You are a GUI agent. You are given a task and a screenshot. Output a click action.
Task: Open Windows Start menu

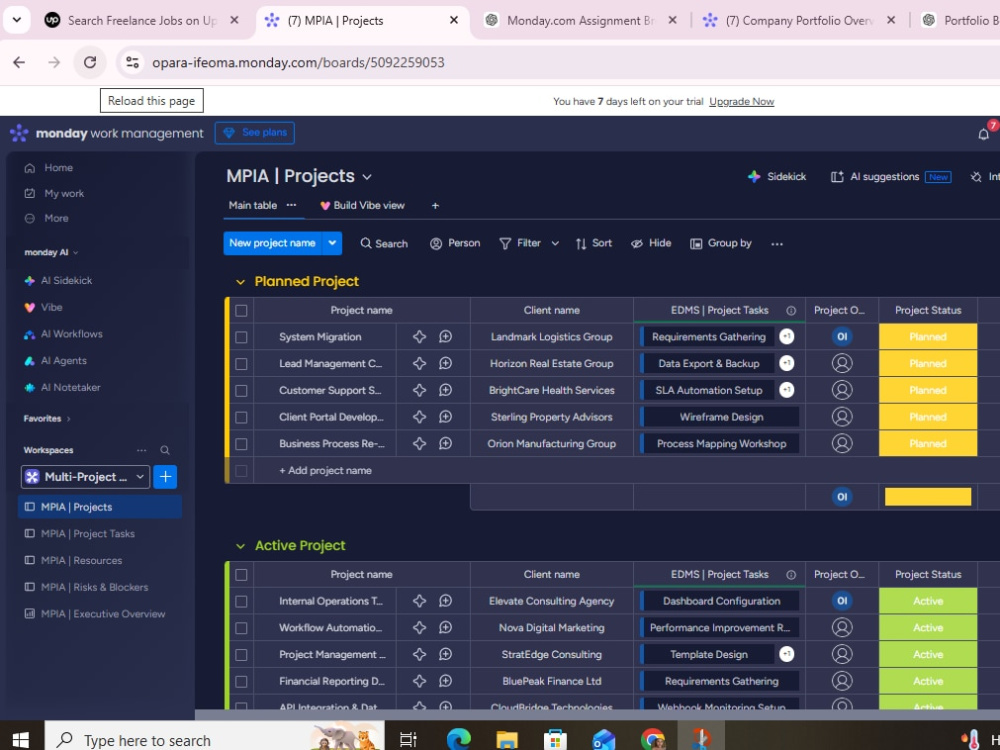pos(20,739)
